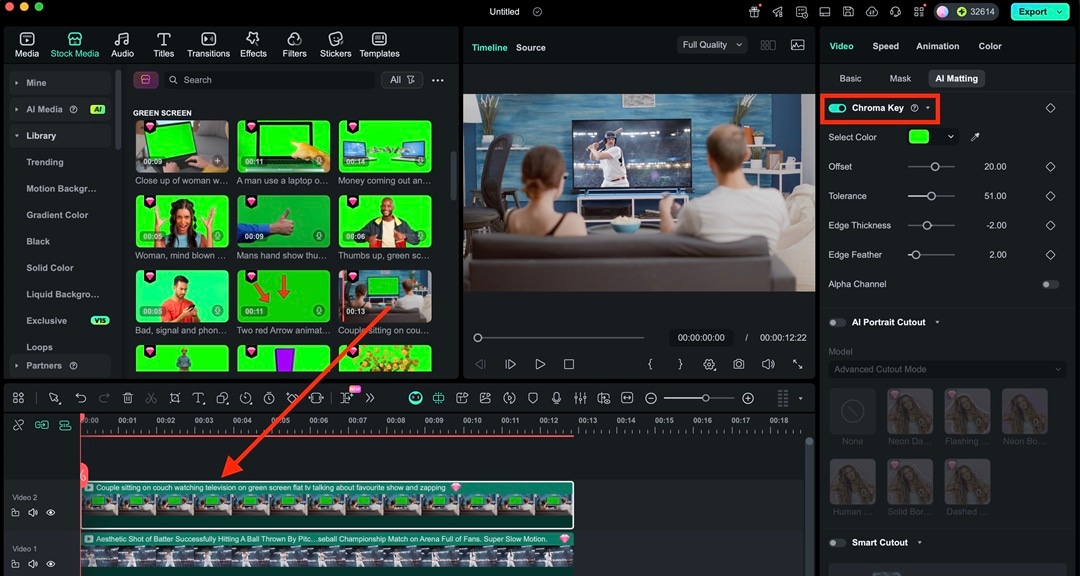
Task: Open the Mask subtab
Action: click(900, 79)
